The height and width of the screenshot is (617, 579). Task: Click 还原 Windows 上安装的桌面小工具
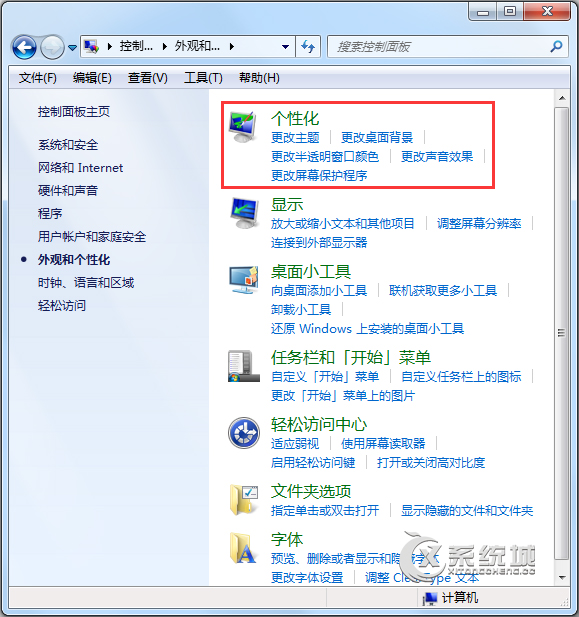coord(368,328)
